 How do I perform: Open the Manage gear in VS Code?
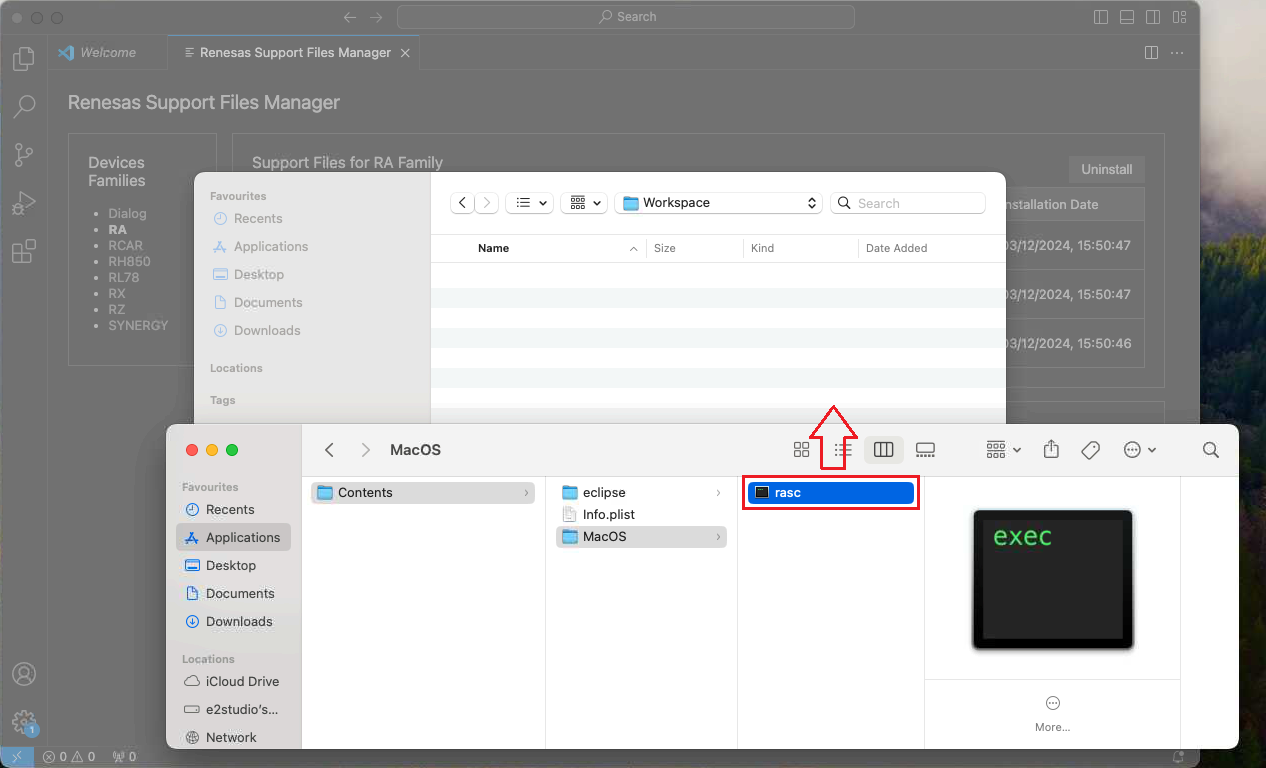point(24,721)
